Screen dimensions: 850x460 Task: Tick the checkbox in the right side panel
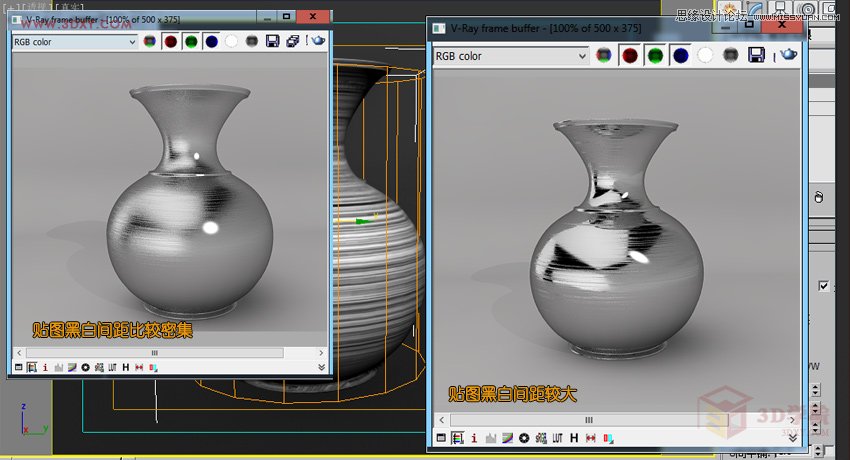click(x=823, y=286)
